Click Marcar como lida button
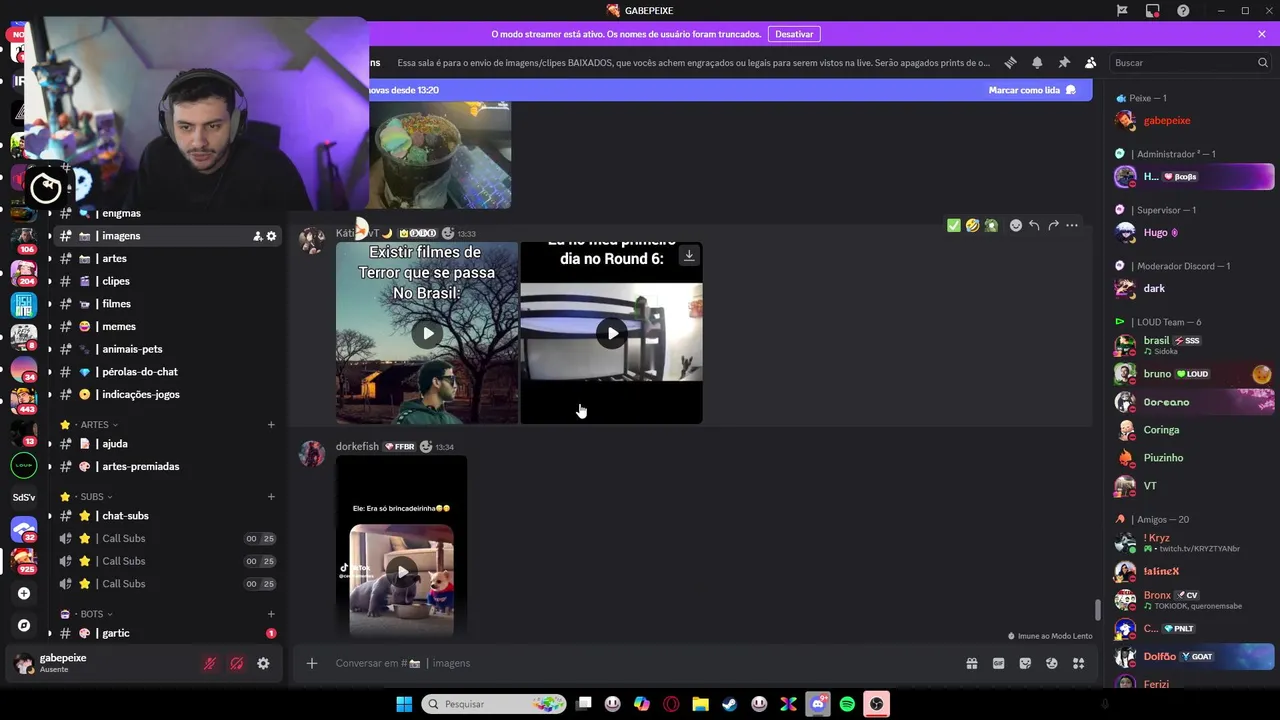Screen dimensions: 1280x720 [x=1032, y=90]
